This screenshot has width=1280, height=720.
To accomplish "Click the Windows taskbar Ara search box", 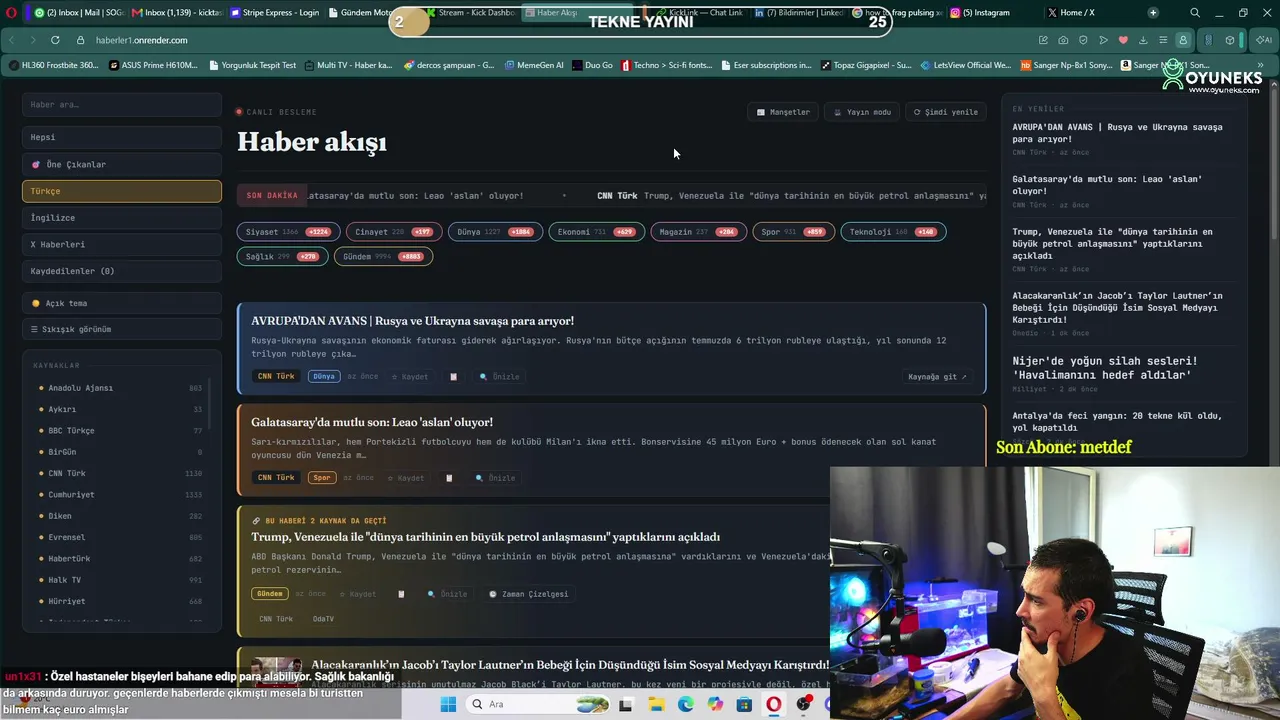I will point(538,705).
